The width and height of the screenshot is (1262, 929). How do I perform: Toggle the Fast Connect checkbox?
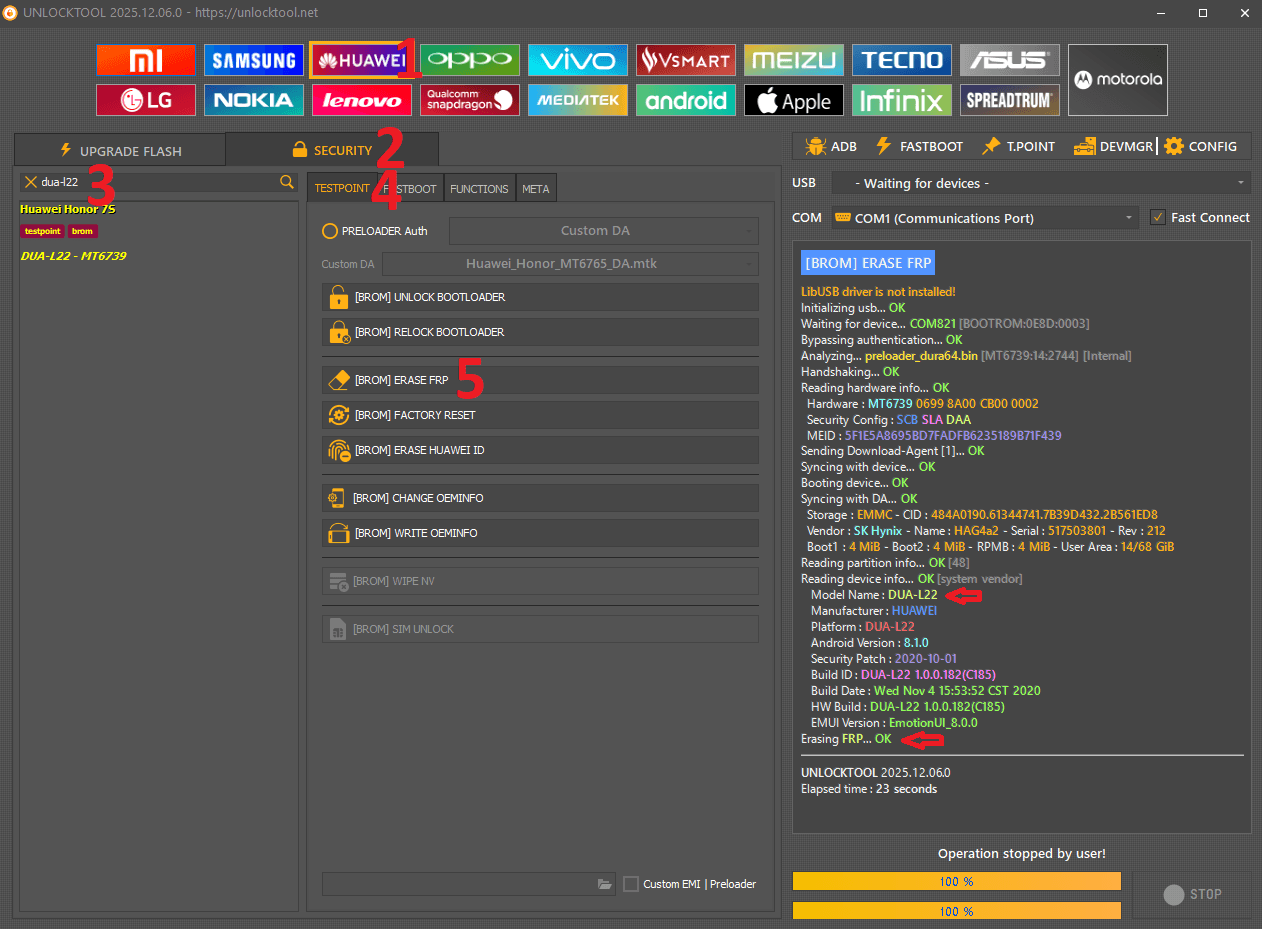1158,218
